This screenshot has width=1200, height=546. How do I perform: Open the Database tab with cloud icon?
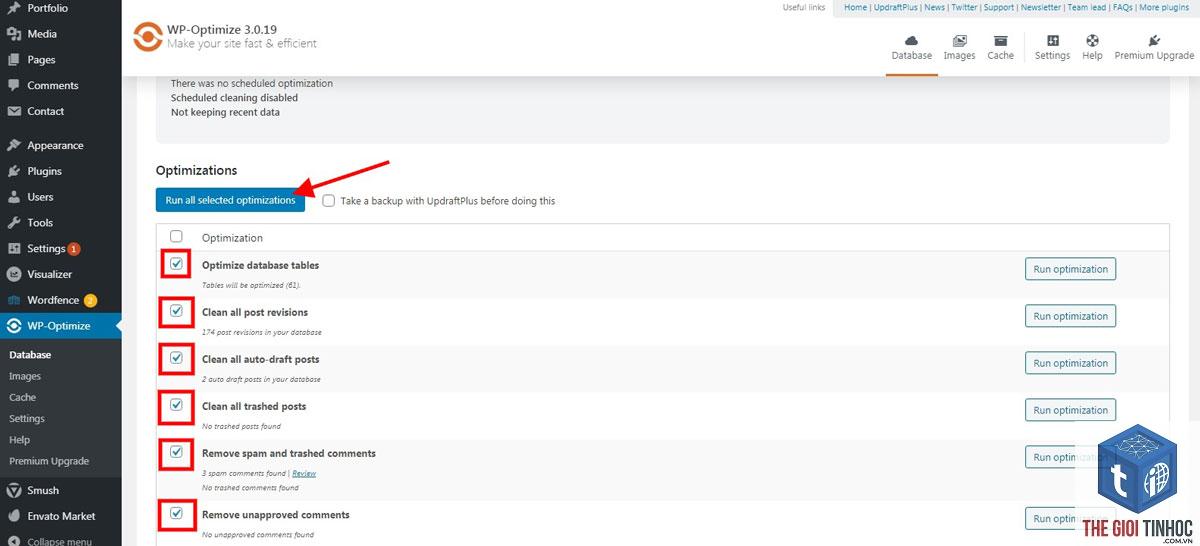pyautogui.click(x=911, y=47)
